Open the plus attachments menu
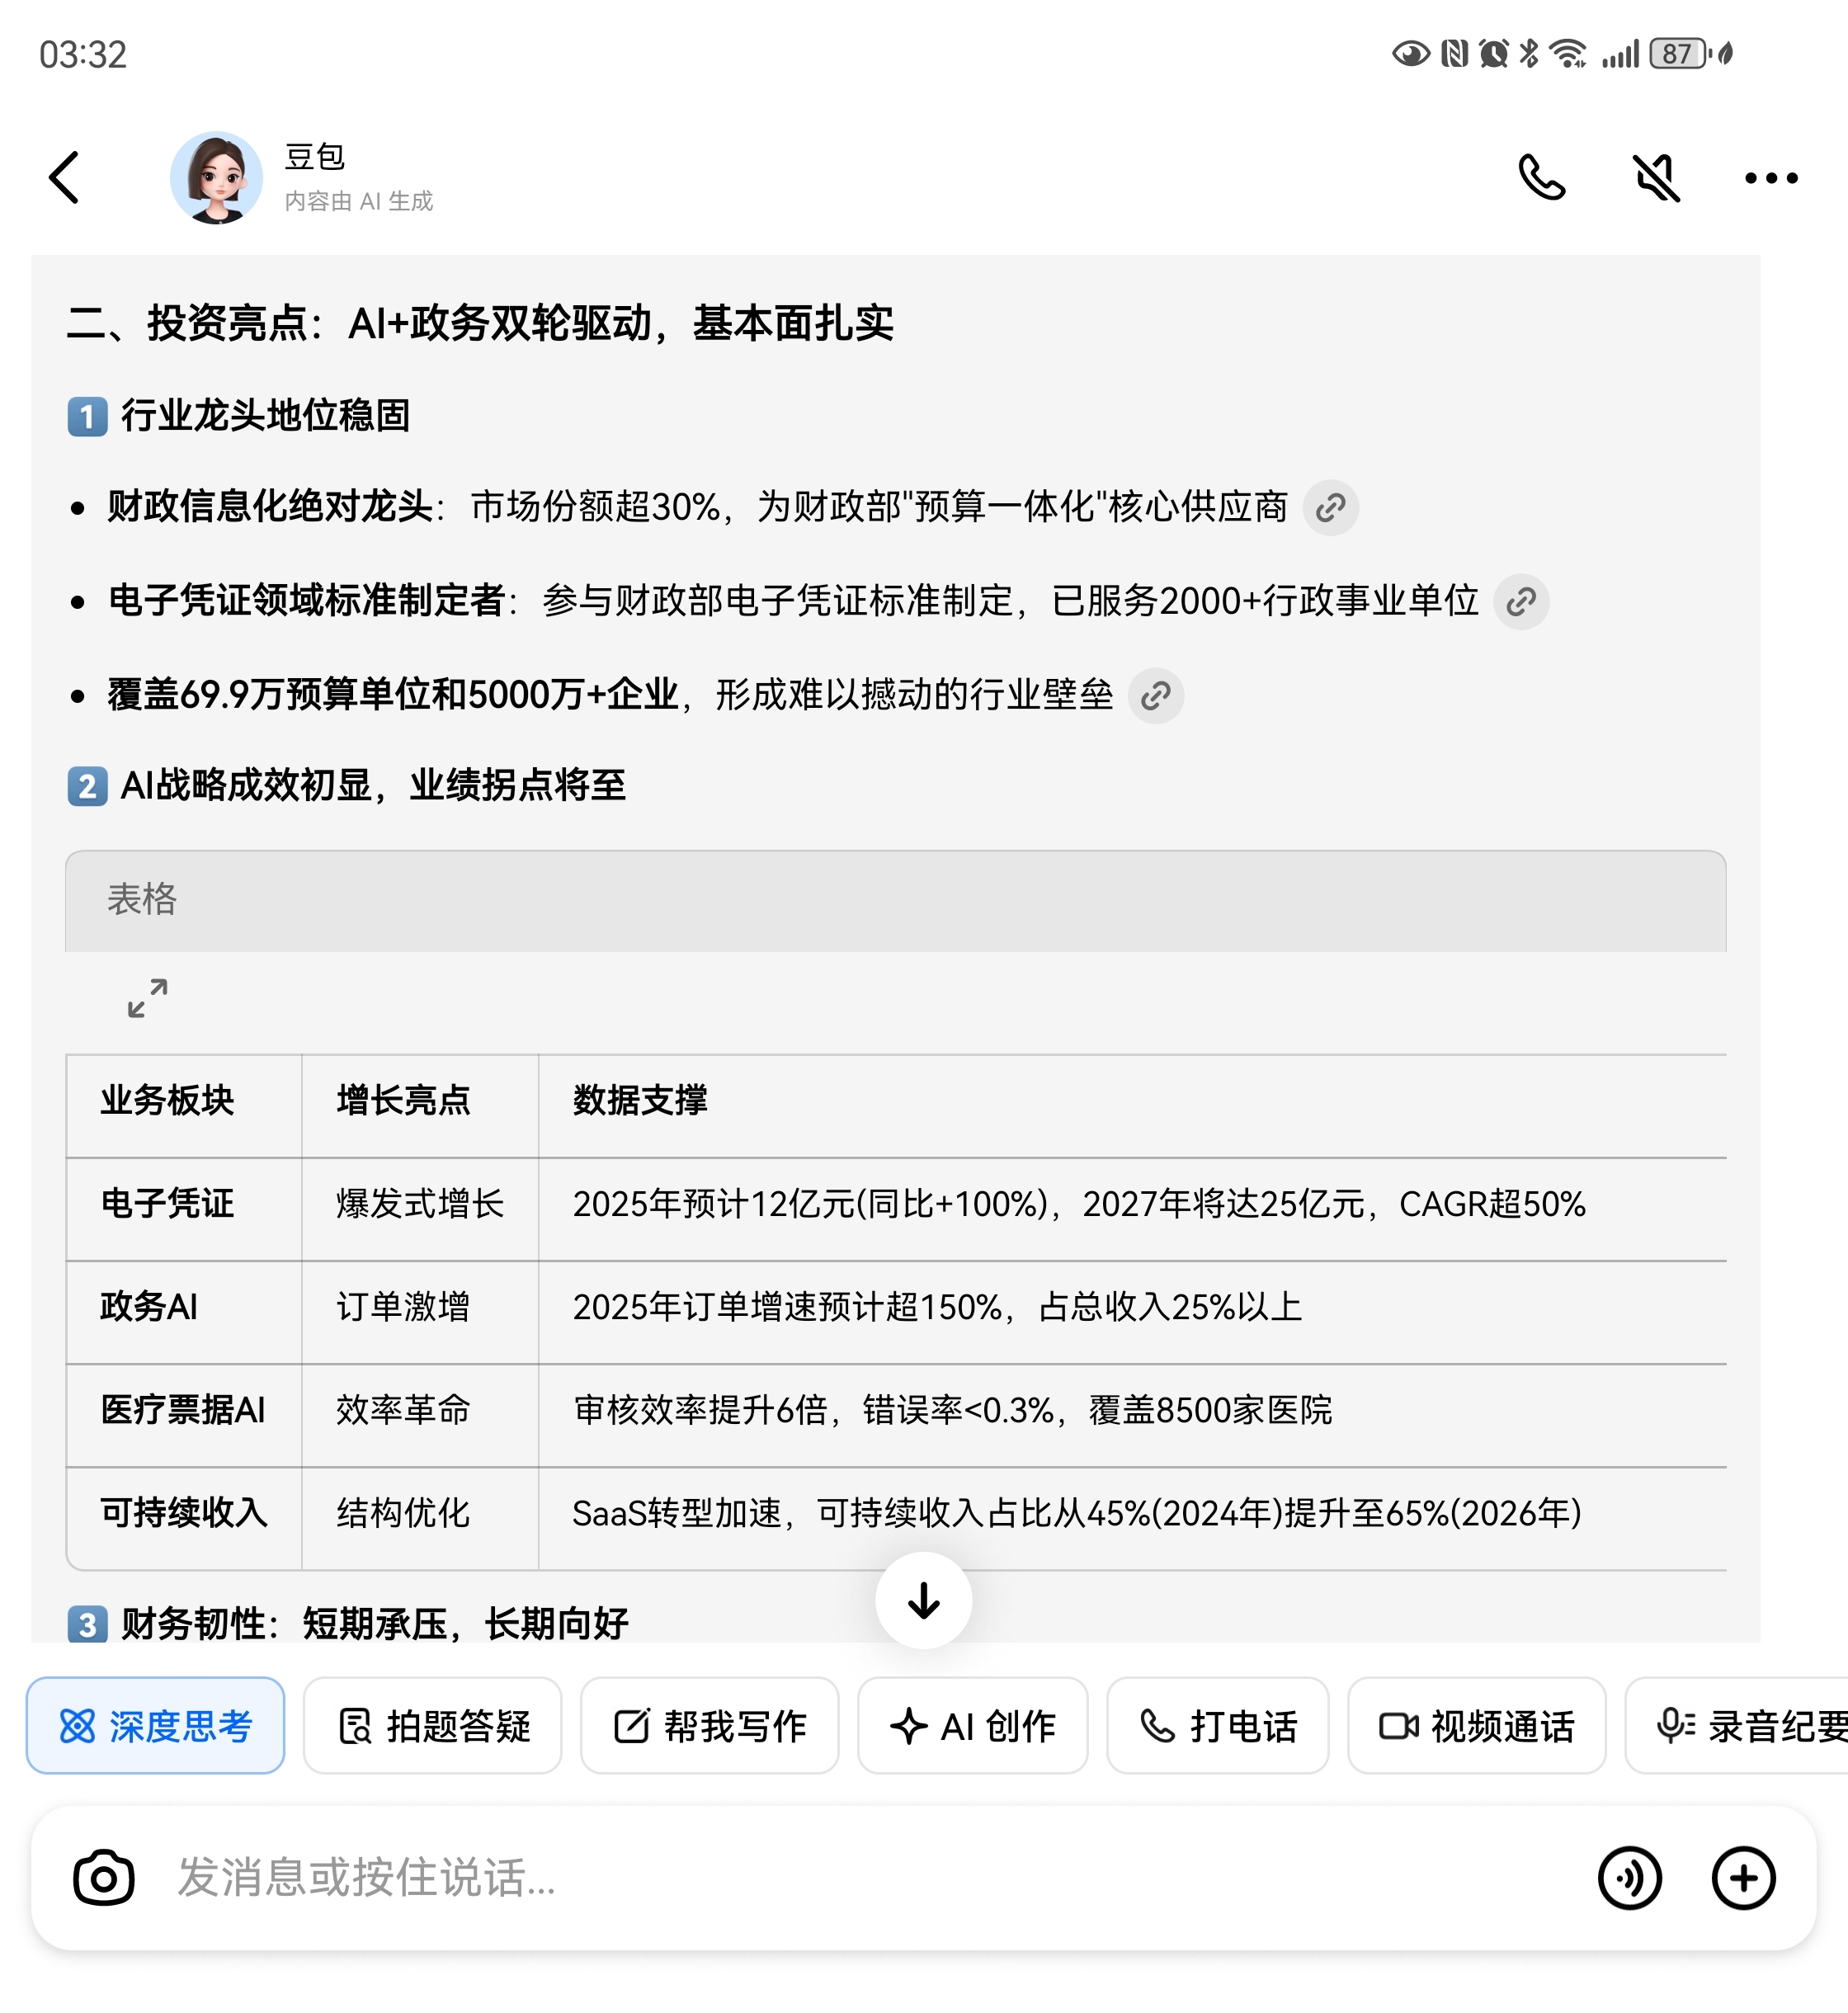 pos(1743,1877)
